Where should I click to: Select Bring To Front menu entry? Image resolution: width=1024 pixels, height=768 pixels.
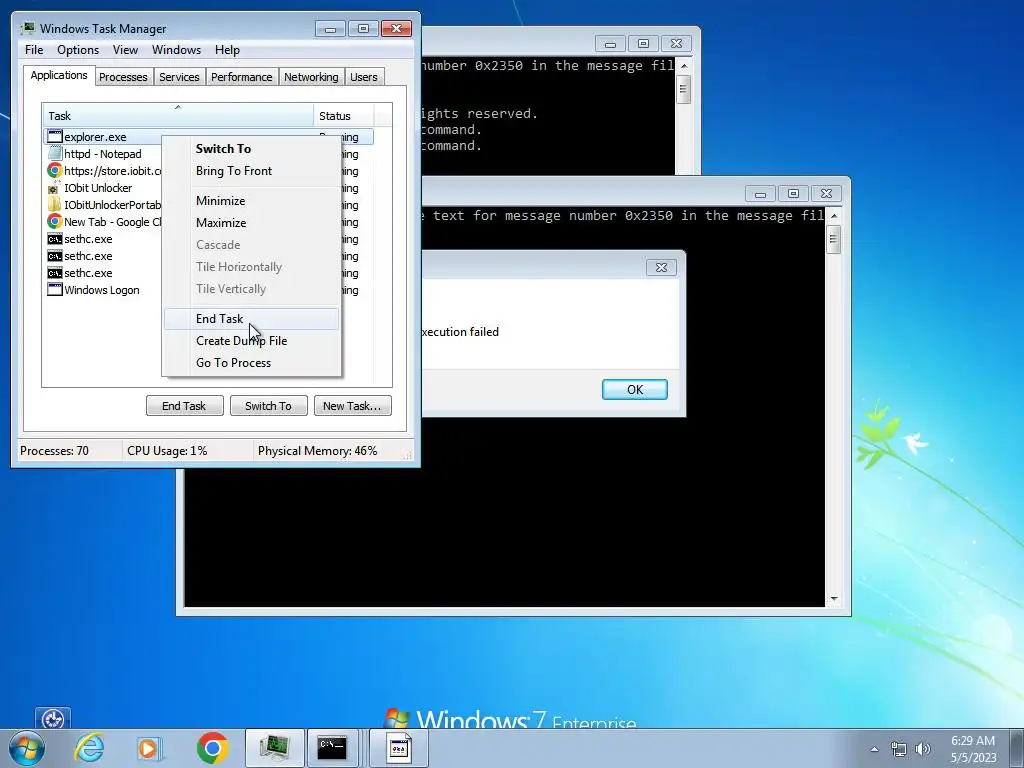tap(234, 171)
